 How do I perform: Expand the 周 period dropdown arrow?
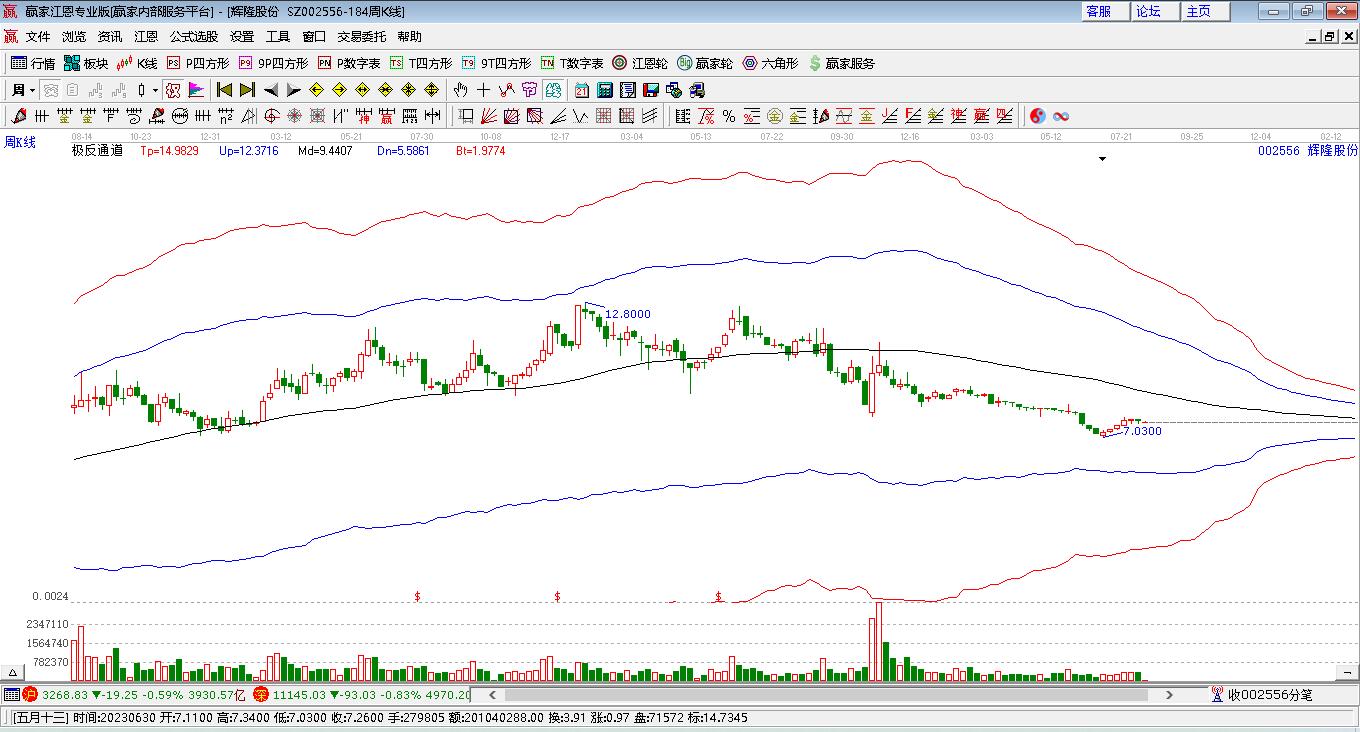tap(32, 90)
